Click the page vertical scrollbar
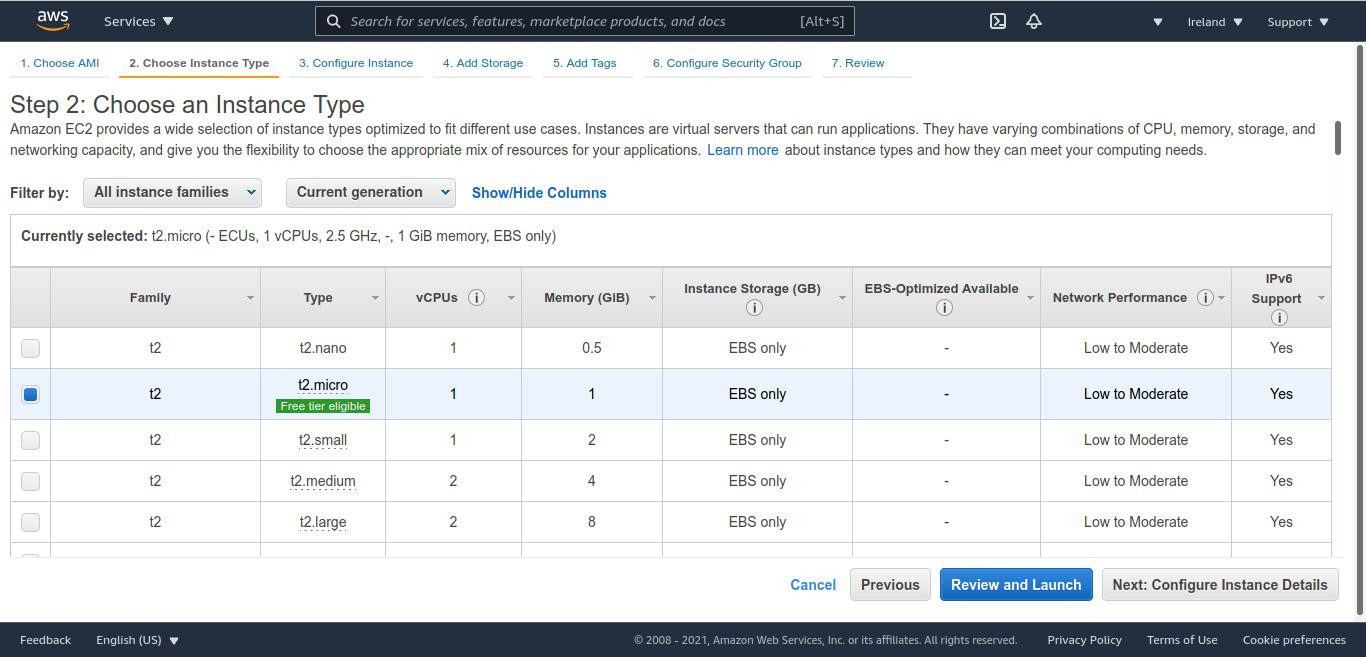The height and width of the screenshot is (657, 1366). pyautogui.click(x=1359, y=330)
